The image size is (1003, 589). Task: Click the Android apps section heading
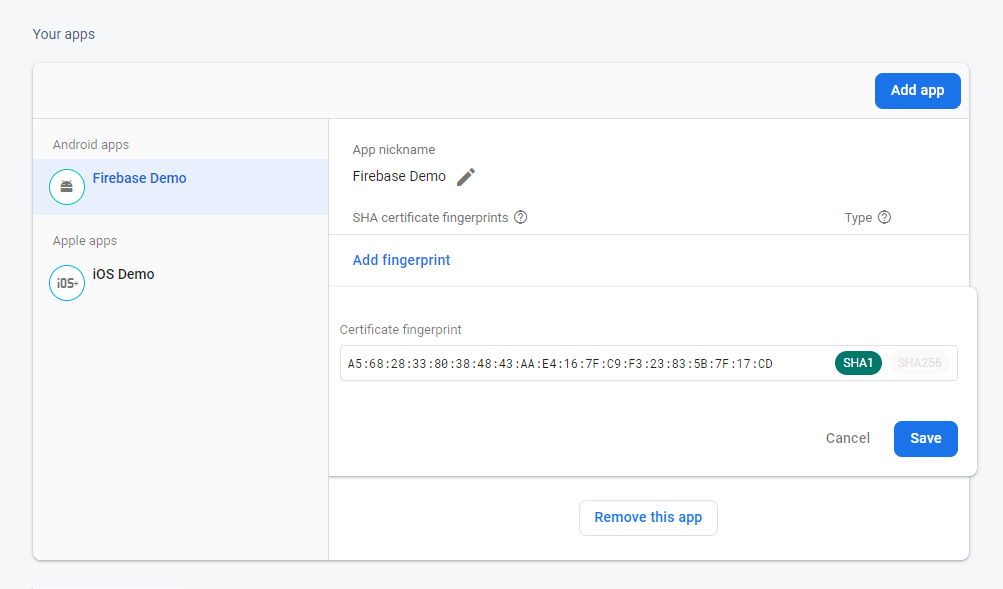[91, 145]
